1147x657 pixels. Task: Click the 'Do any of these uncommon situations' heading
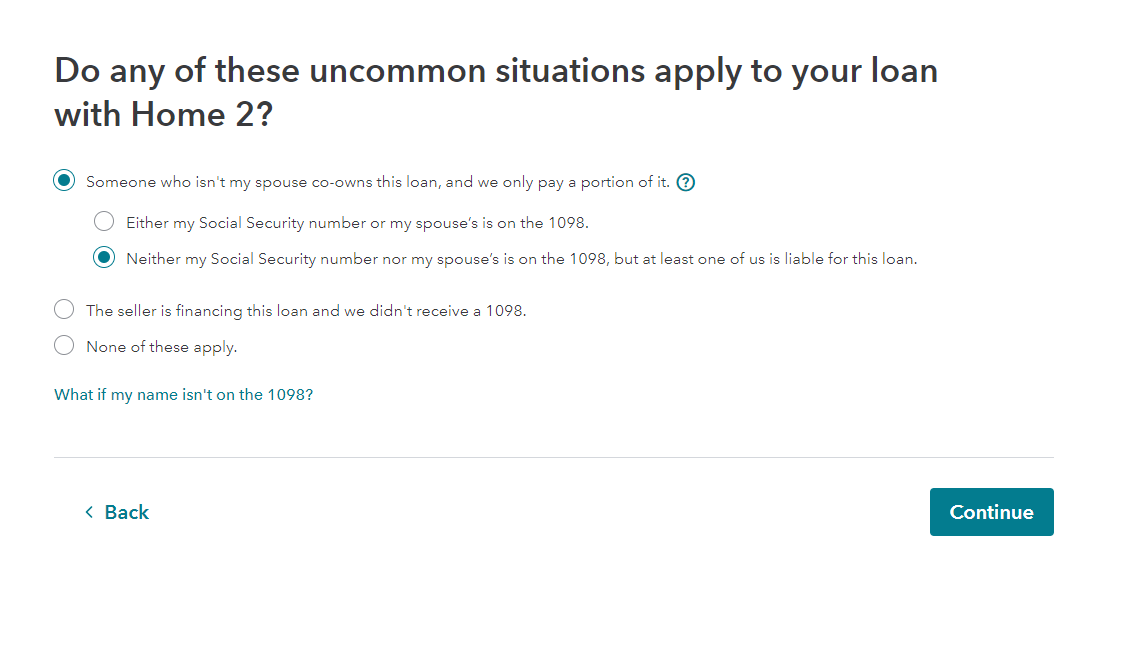pyautogui.click(x=495, y=71)
